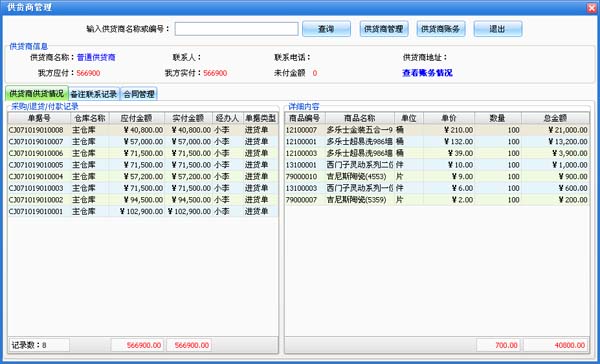Open 供货商管理 button in top bar
Screen dimensions: 600x364
[x=383, y=29]
